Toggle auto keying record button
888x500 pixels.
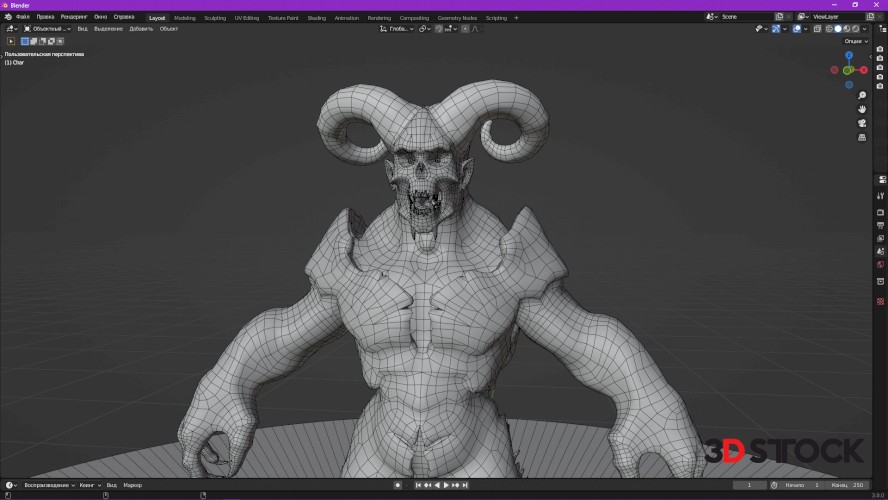tap(398, 485)
